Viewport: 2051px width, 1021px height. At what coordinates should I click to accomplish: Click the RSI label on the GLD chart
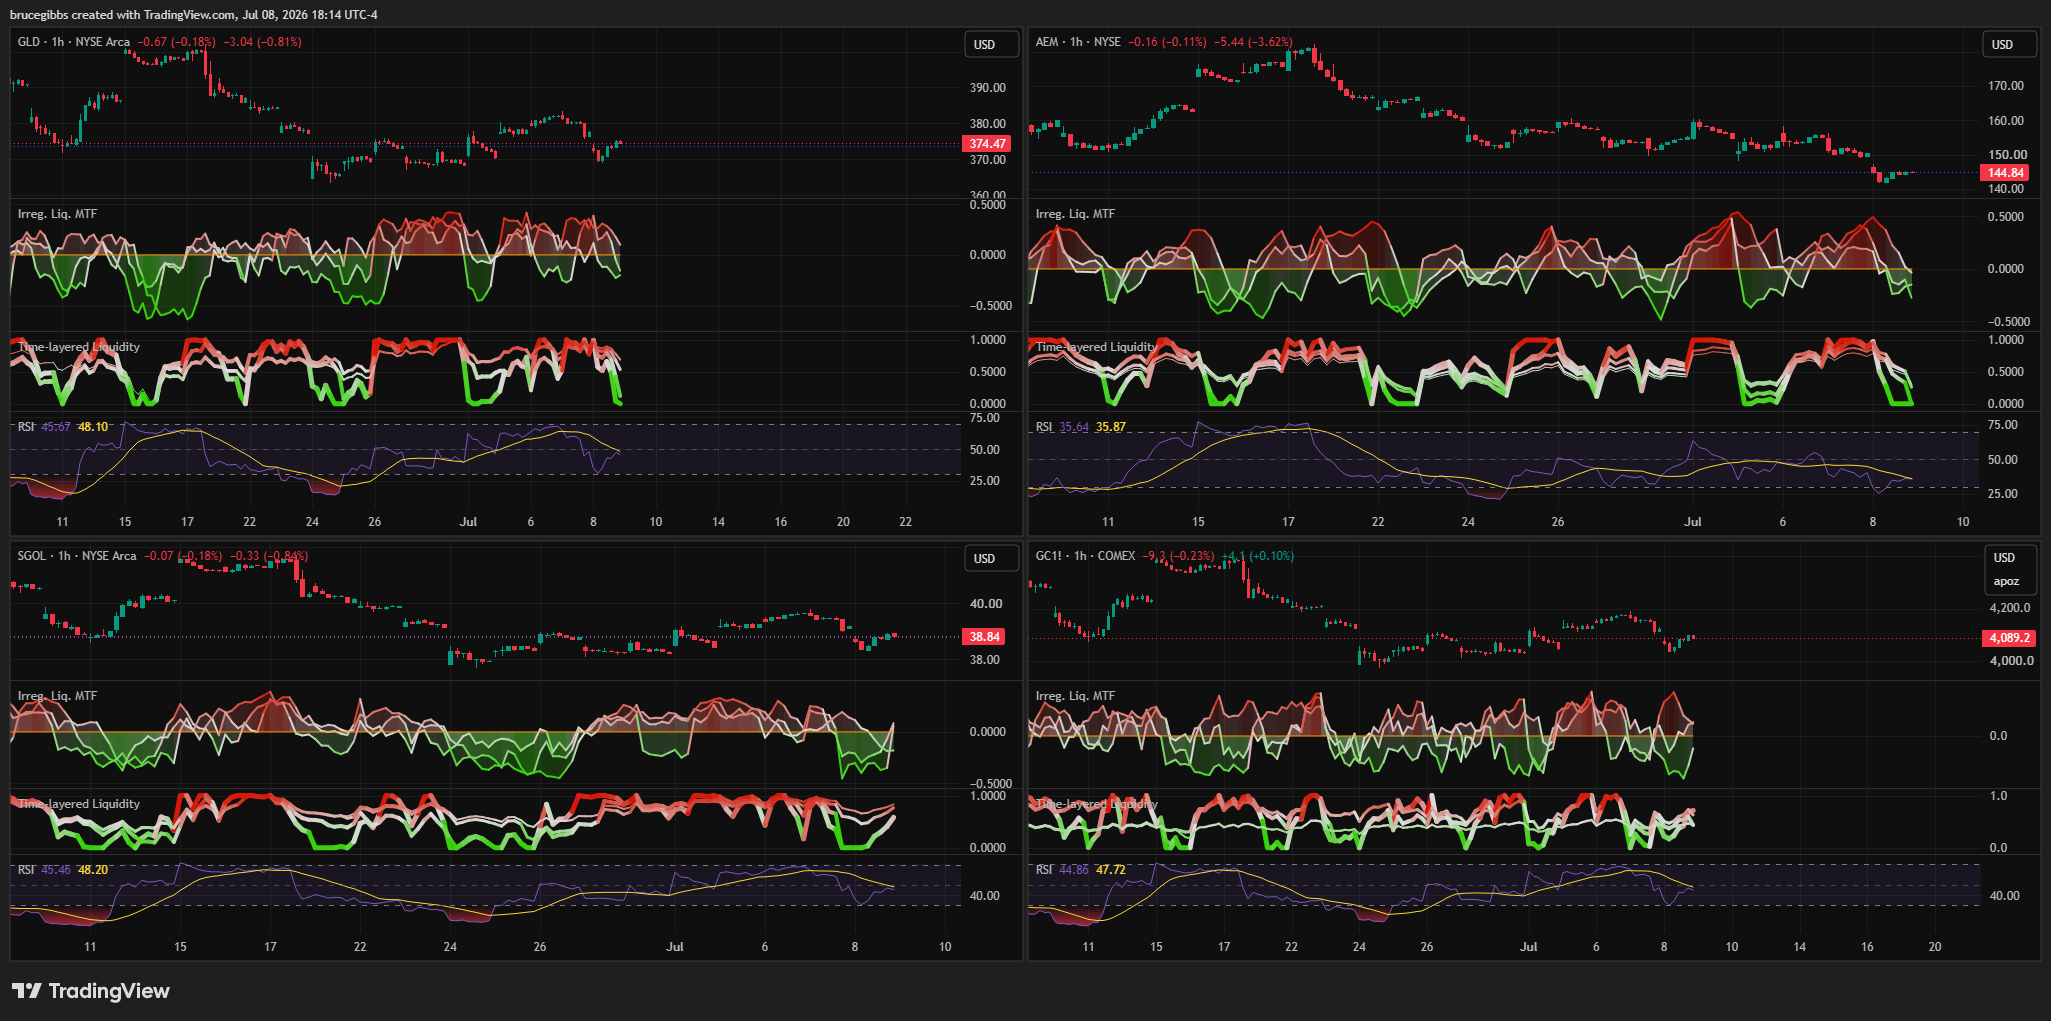click(26, 427)
